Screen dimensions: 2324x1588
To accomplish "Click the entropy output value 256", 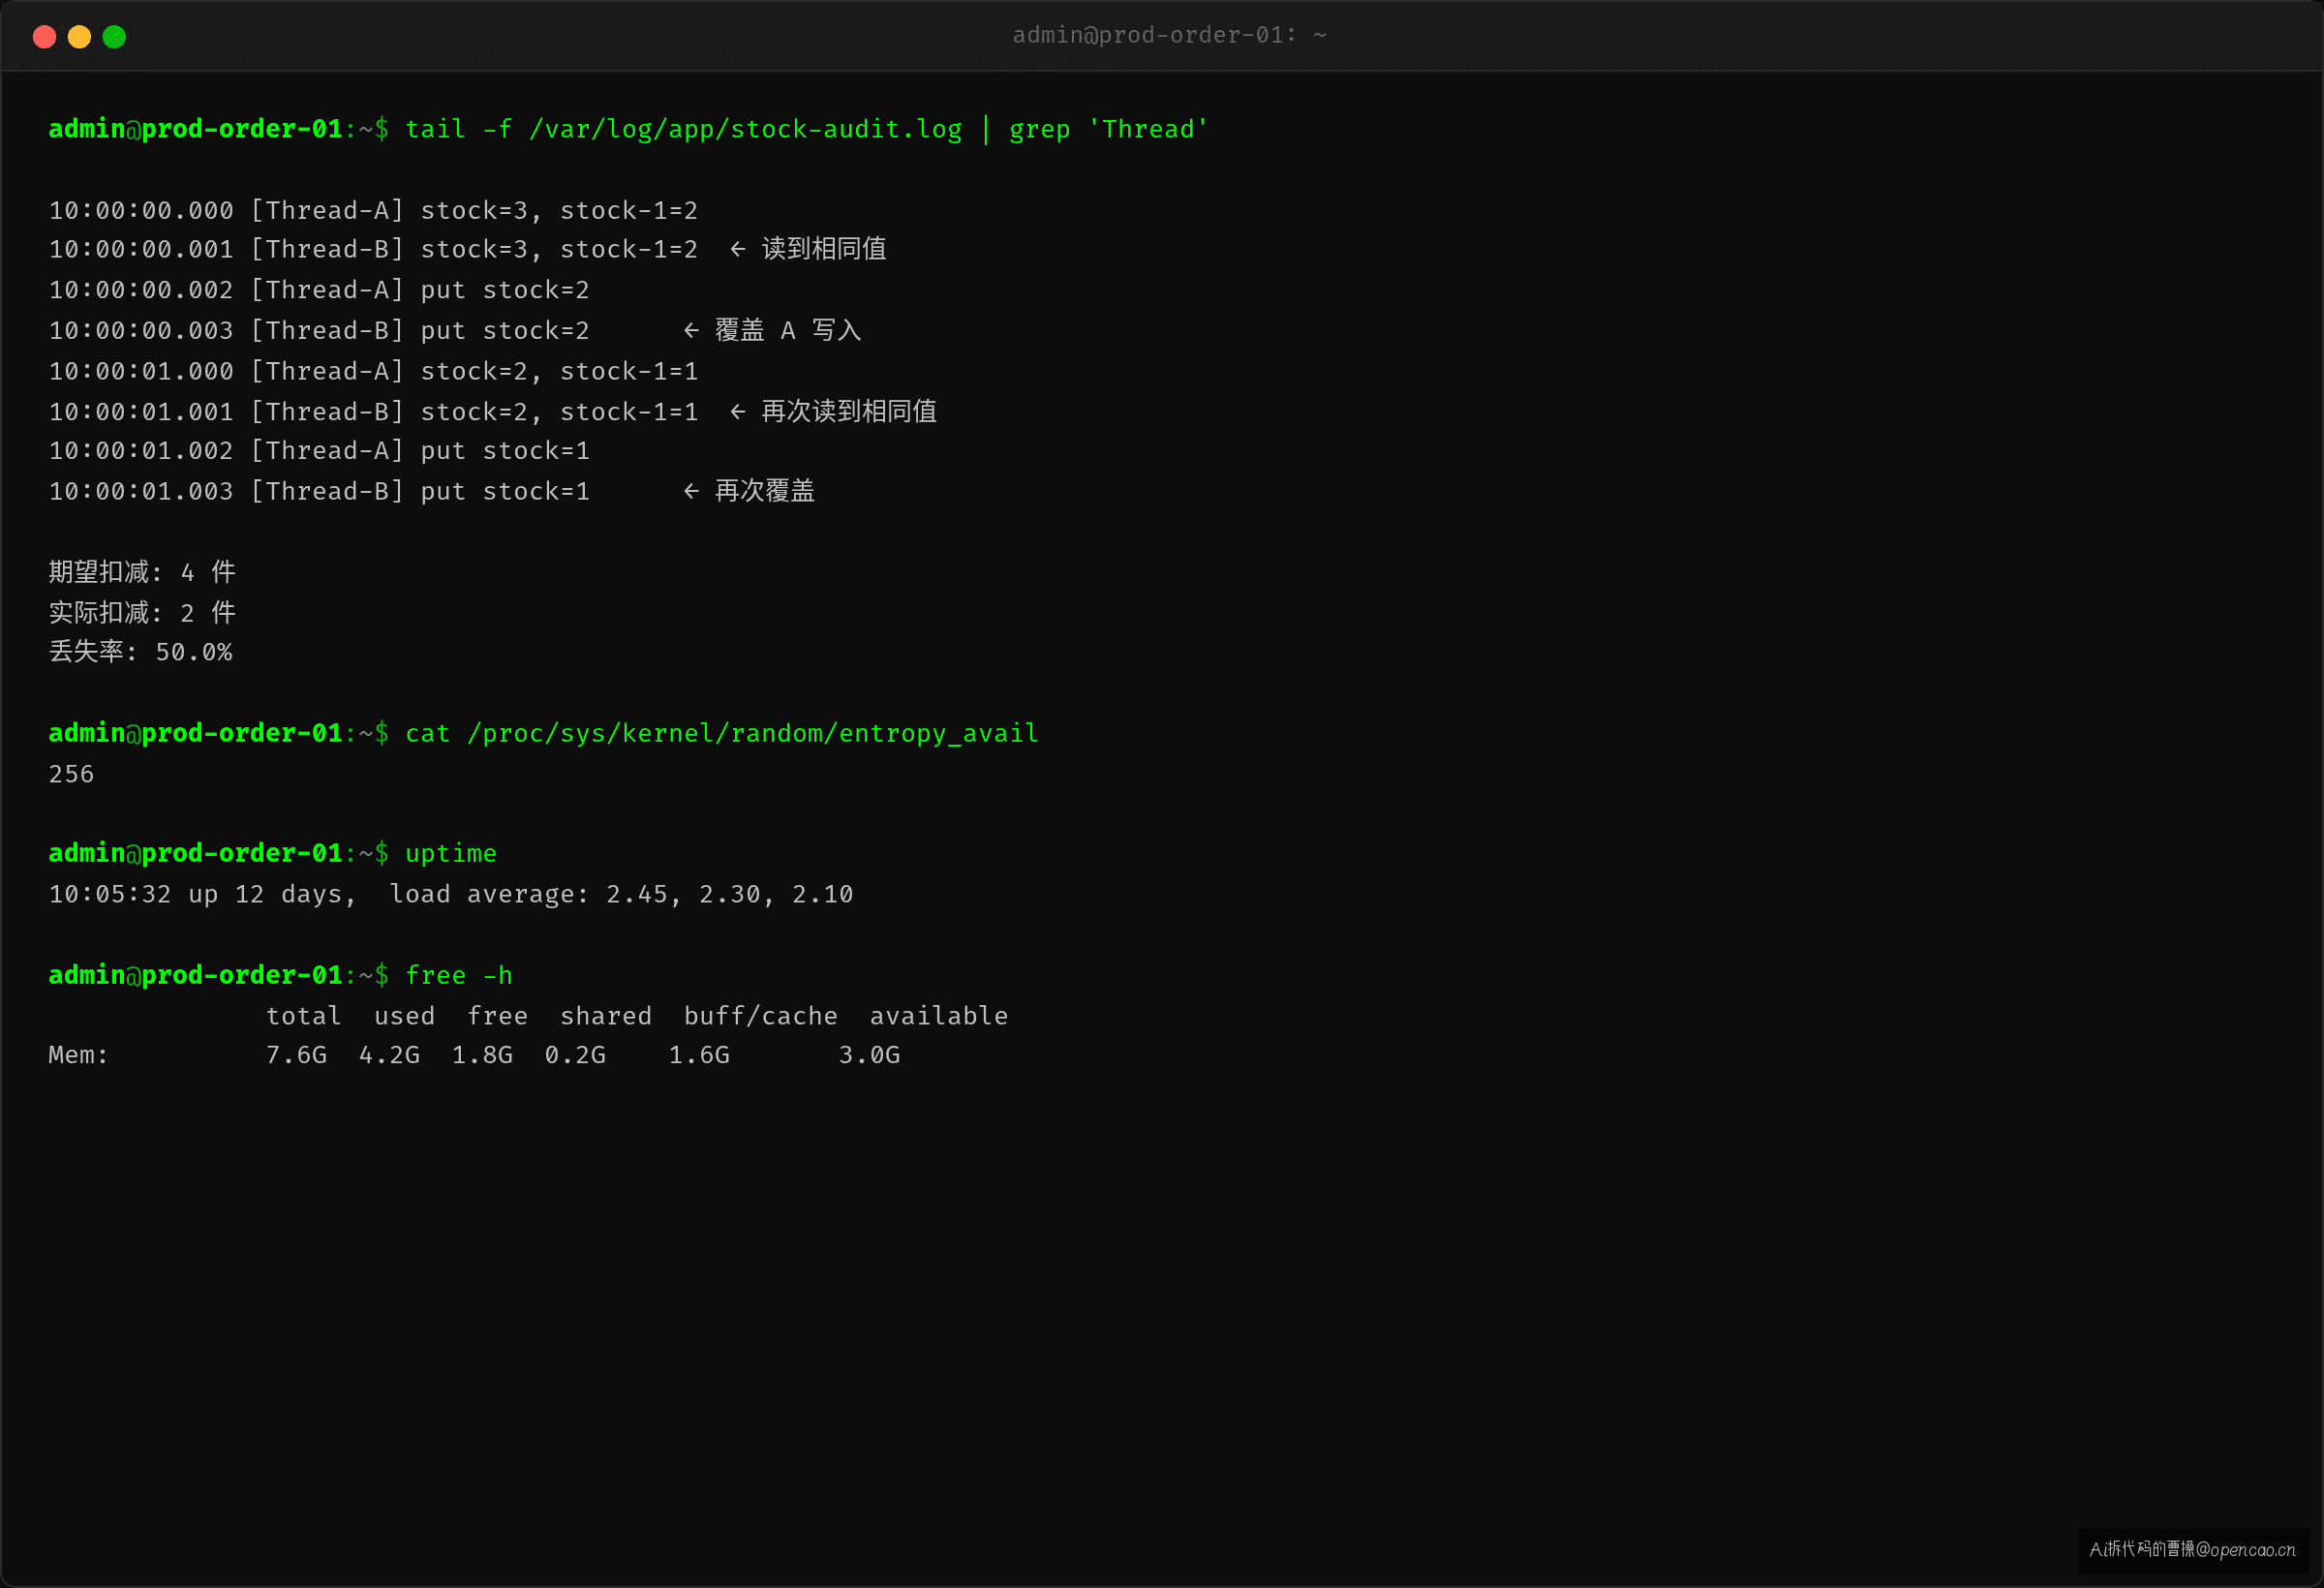I will point(71,774).
